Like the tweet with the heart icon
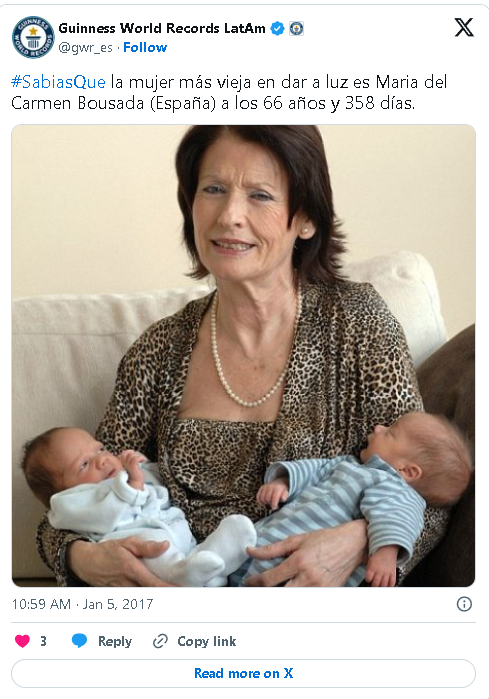 [x=22, y=641]
